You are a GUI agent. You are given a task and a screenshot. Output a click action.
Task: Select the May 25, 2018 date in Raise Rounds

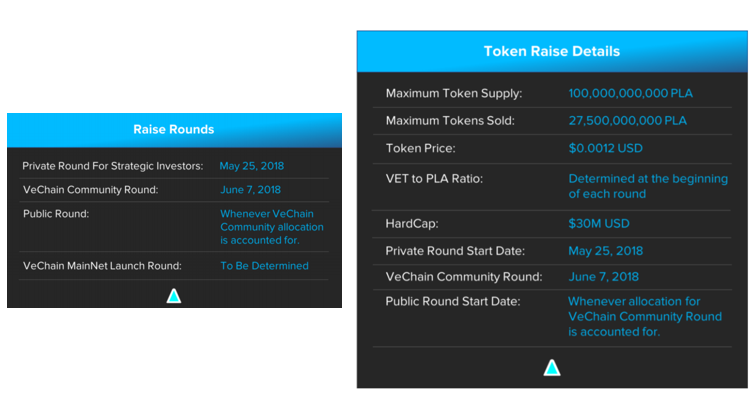[252, 166]
